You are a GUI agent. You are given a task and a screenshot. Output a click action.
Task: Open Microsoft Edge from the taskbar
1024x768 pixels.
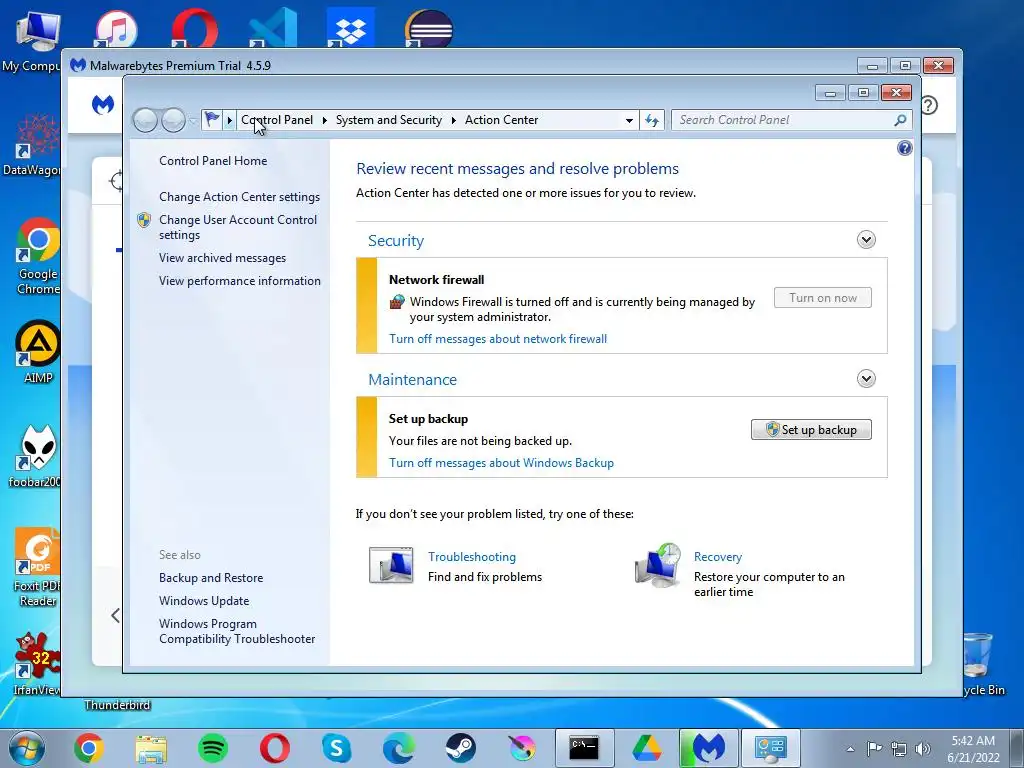(x=398, y=748)
